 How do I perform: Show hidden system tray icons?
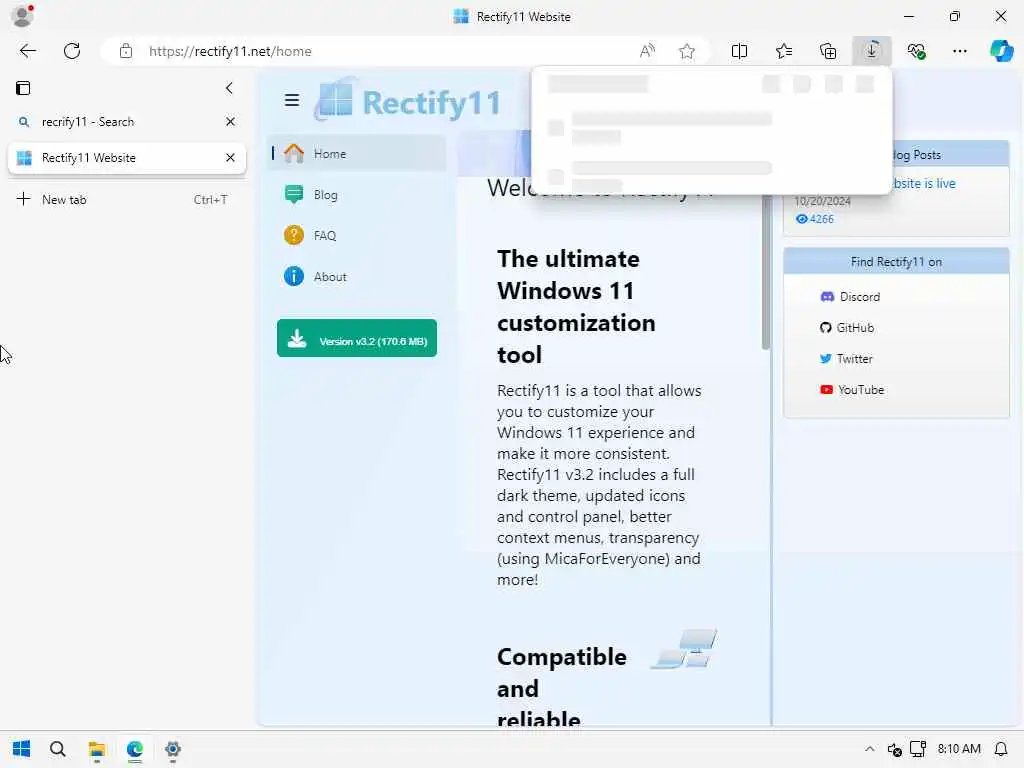click(869, 749)
